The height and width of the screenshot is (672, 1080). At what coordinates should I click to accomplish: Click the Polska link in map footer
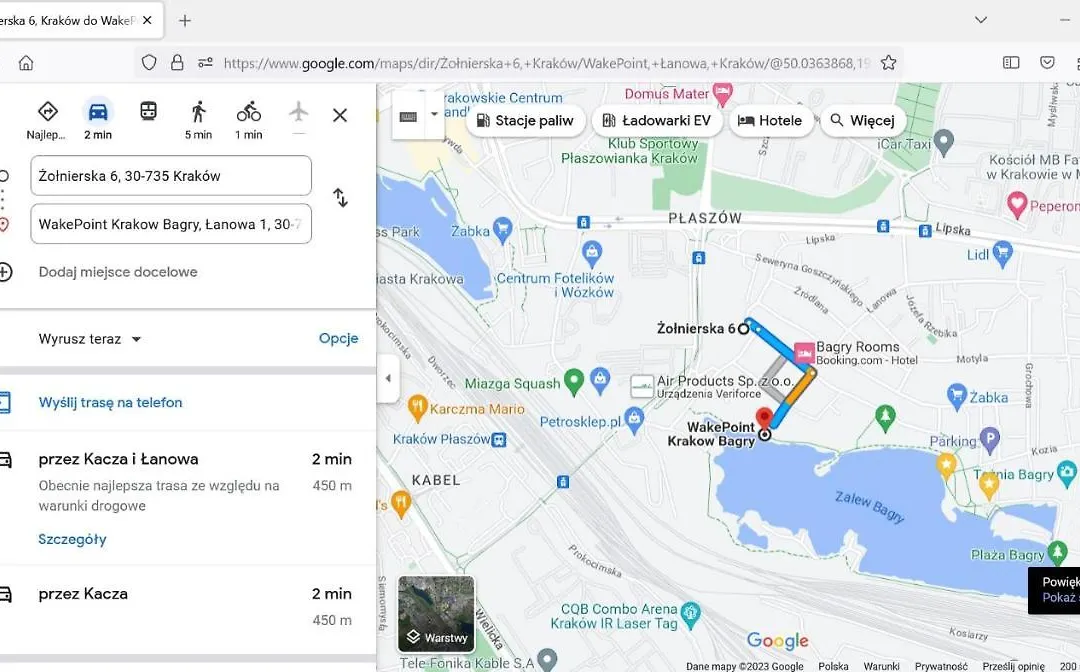coord(833,666)
